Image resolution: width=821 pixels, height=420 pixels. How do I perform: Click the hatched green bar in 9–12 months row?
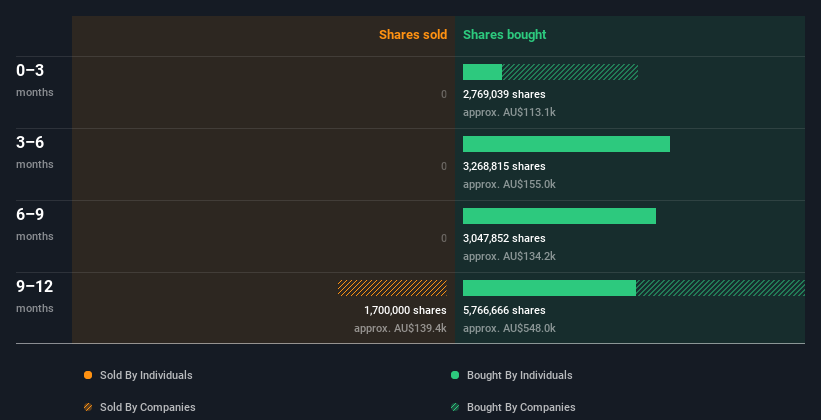pyautogui.click(x=720, y=288)
